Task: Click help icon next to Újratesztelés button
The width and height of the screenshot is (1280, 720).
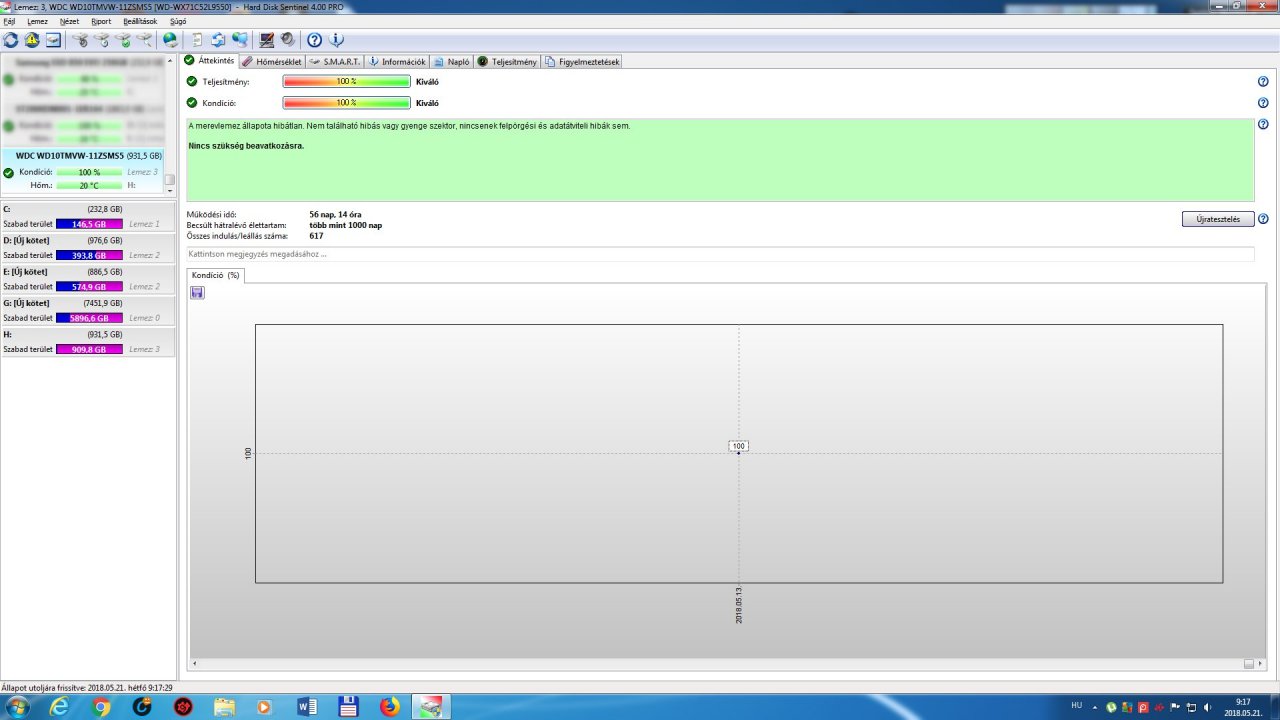Action: coord(1263,219)
